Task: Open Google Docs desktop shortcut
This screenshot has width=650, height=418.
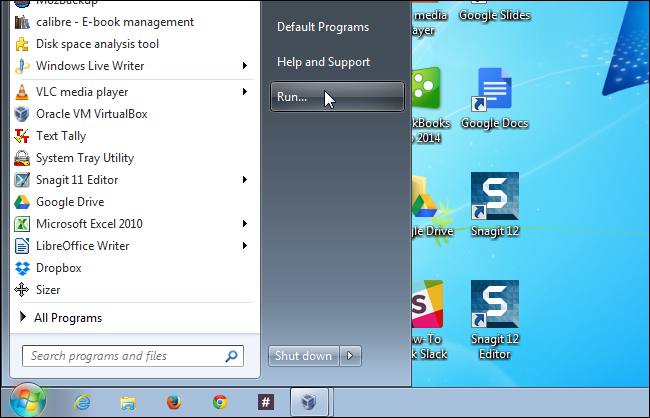Action: point(495,99)
